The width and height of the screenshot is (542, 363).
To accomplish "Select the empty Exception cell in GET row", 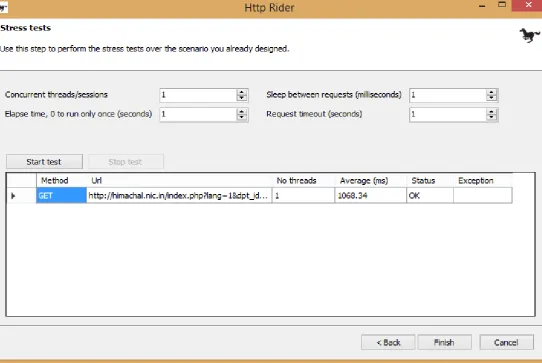I will point(483,195).
